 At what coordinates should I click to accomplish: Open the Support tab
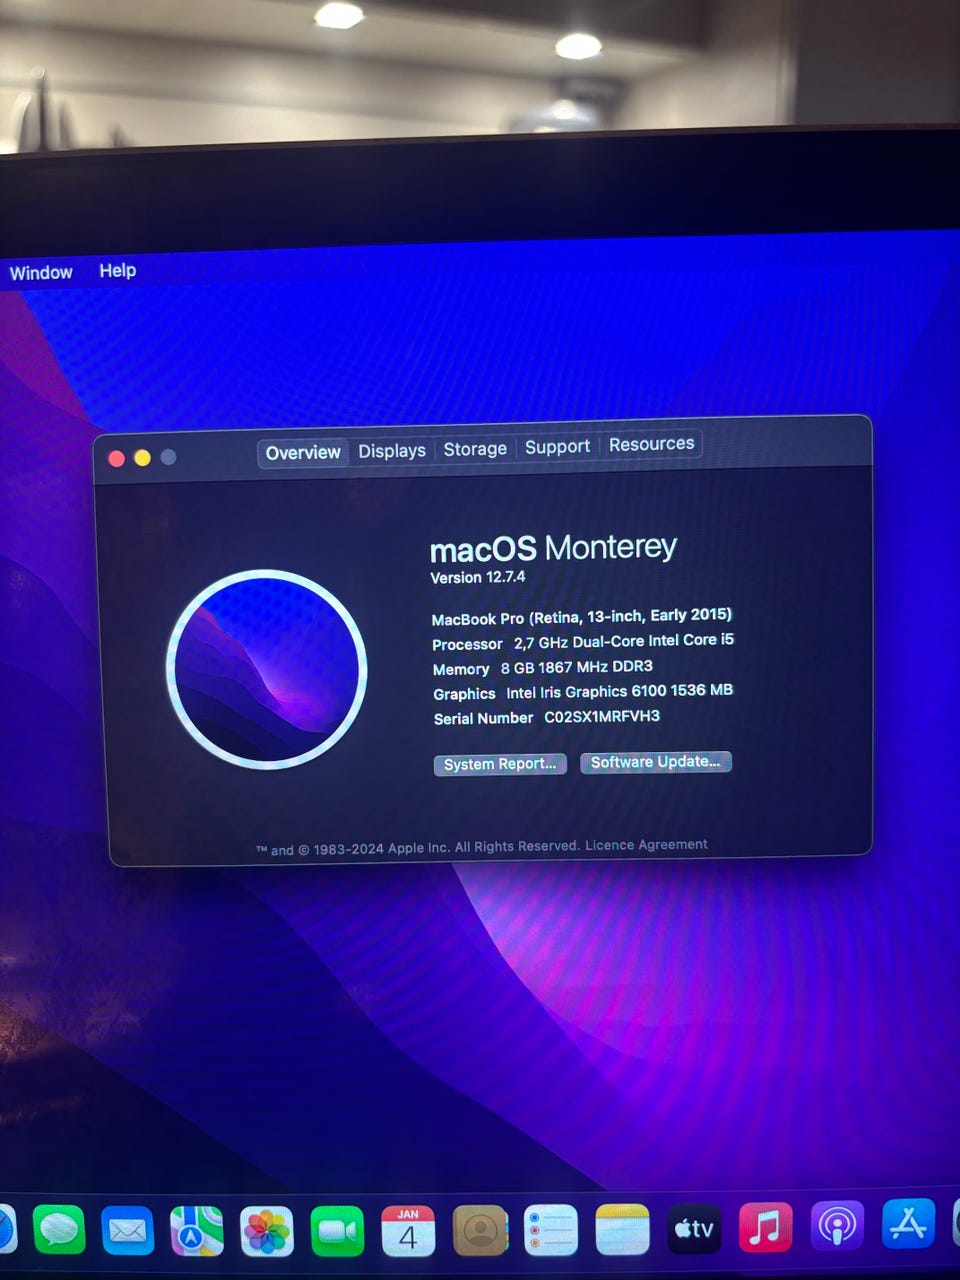(557, 447)
